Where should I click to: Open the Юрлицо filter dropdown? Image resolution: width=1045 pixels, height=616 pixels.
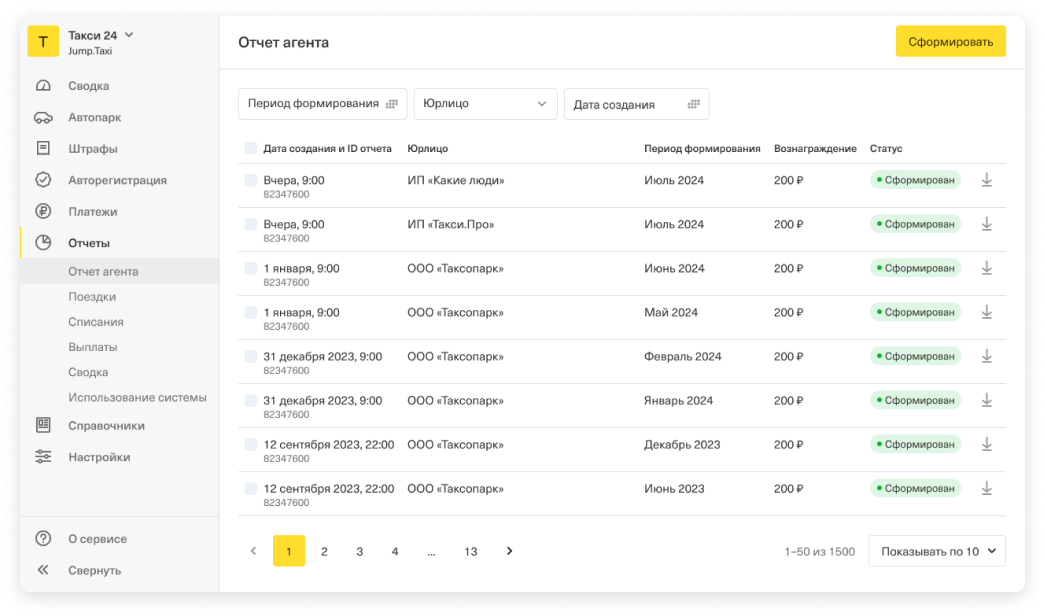pos(485,104)
